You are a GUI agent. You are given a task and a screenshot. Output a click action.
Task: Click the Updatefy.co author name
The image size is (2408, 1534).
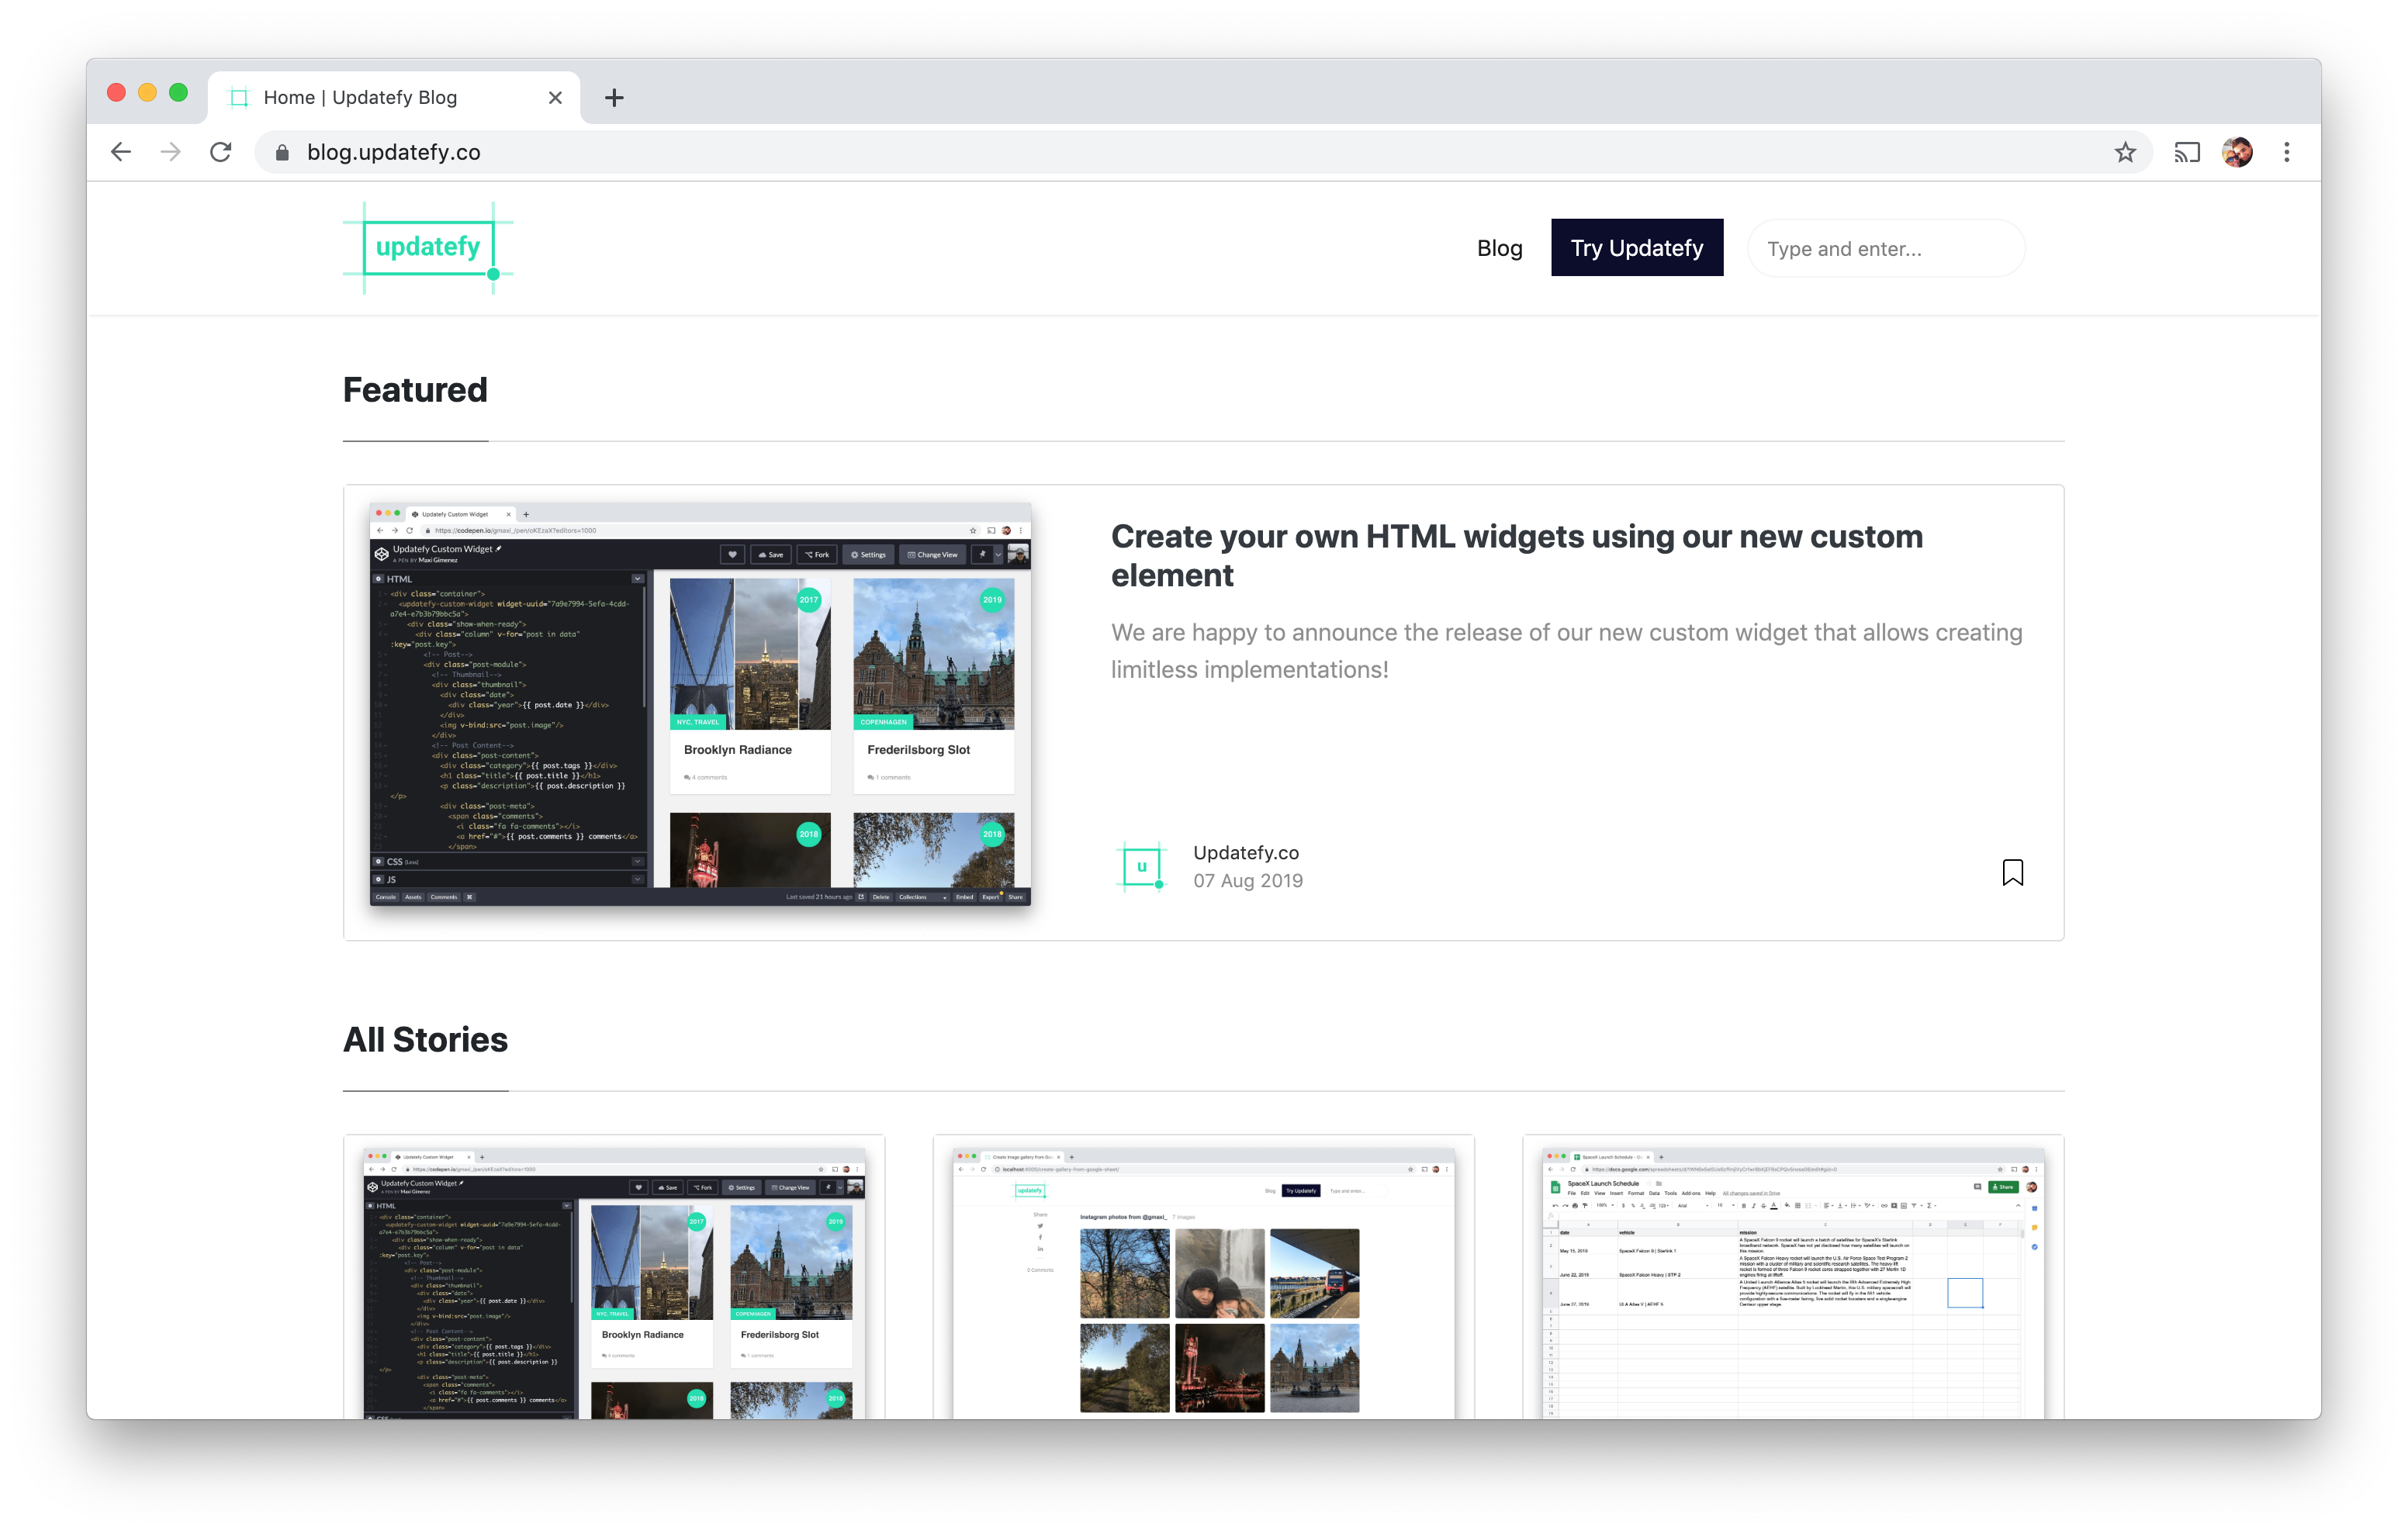point(1245,852)
